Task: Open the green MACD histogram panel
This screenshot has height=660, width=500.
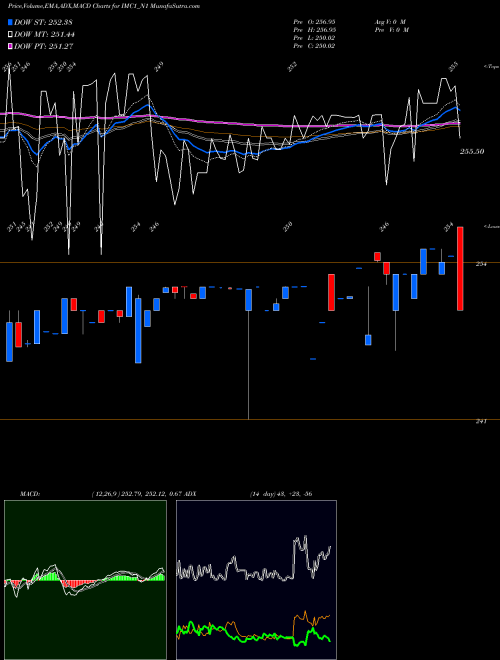Action: point(85,580)
